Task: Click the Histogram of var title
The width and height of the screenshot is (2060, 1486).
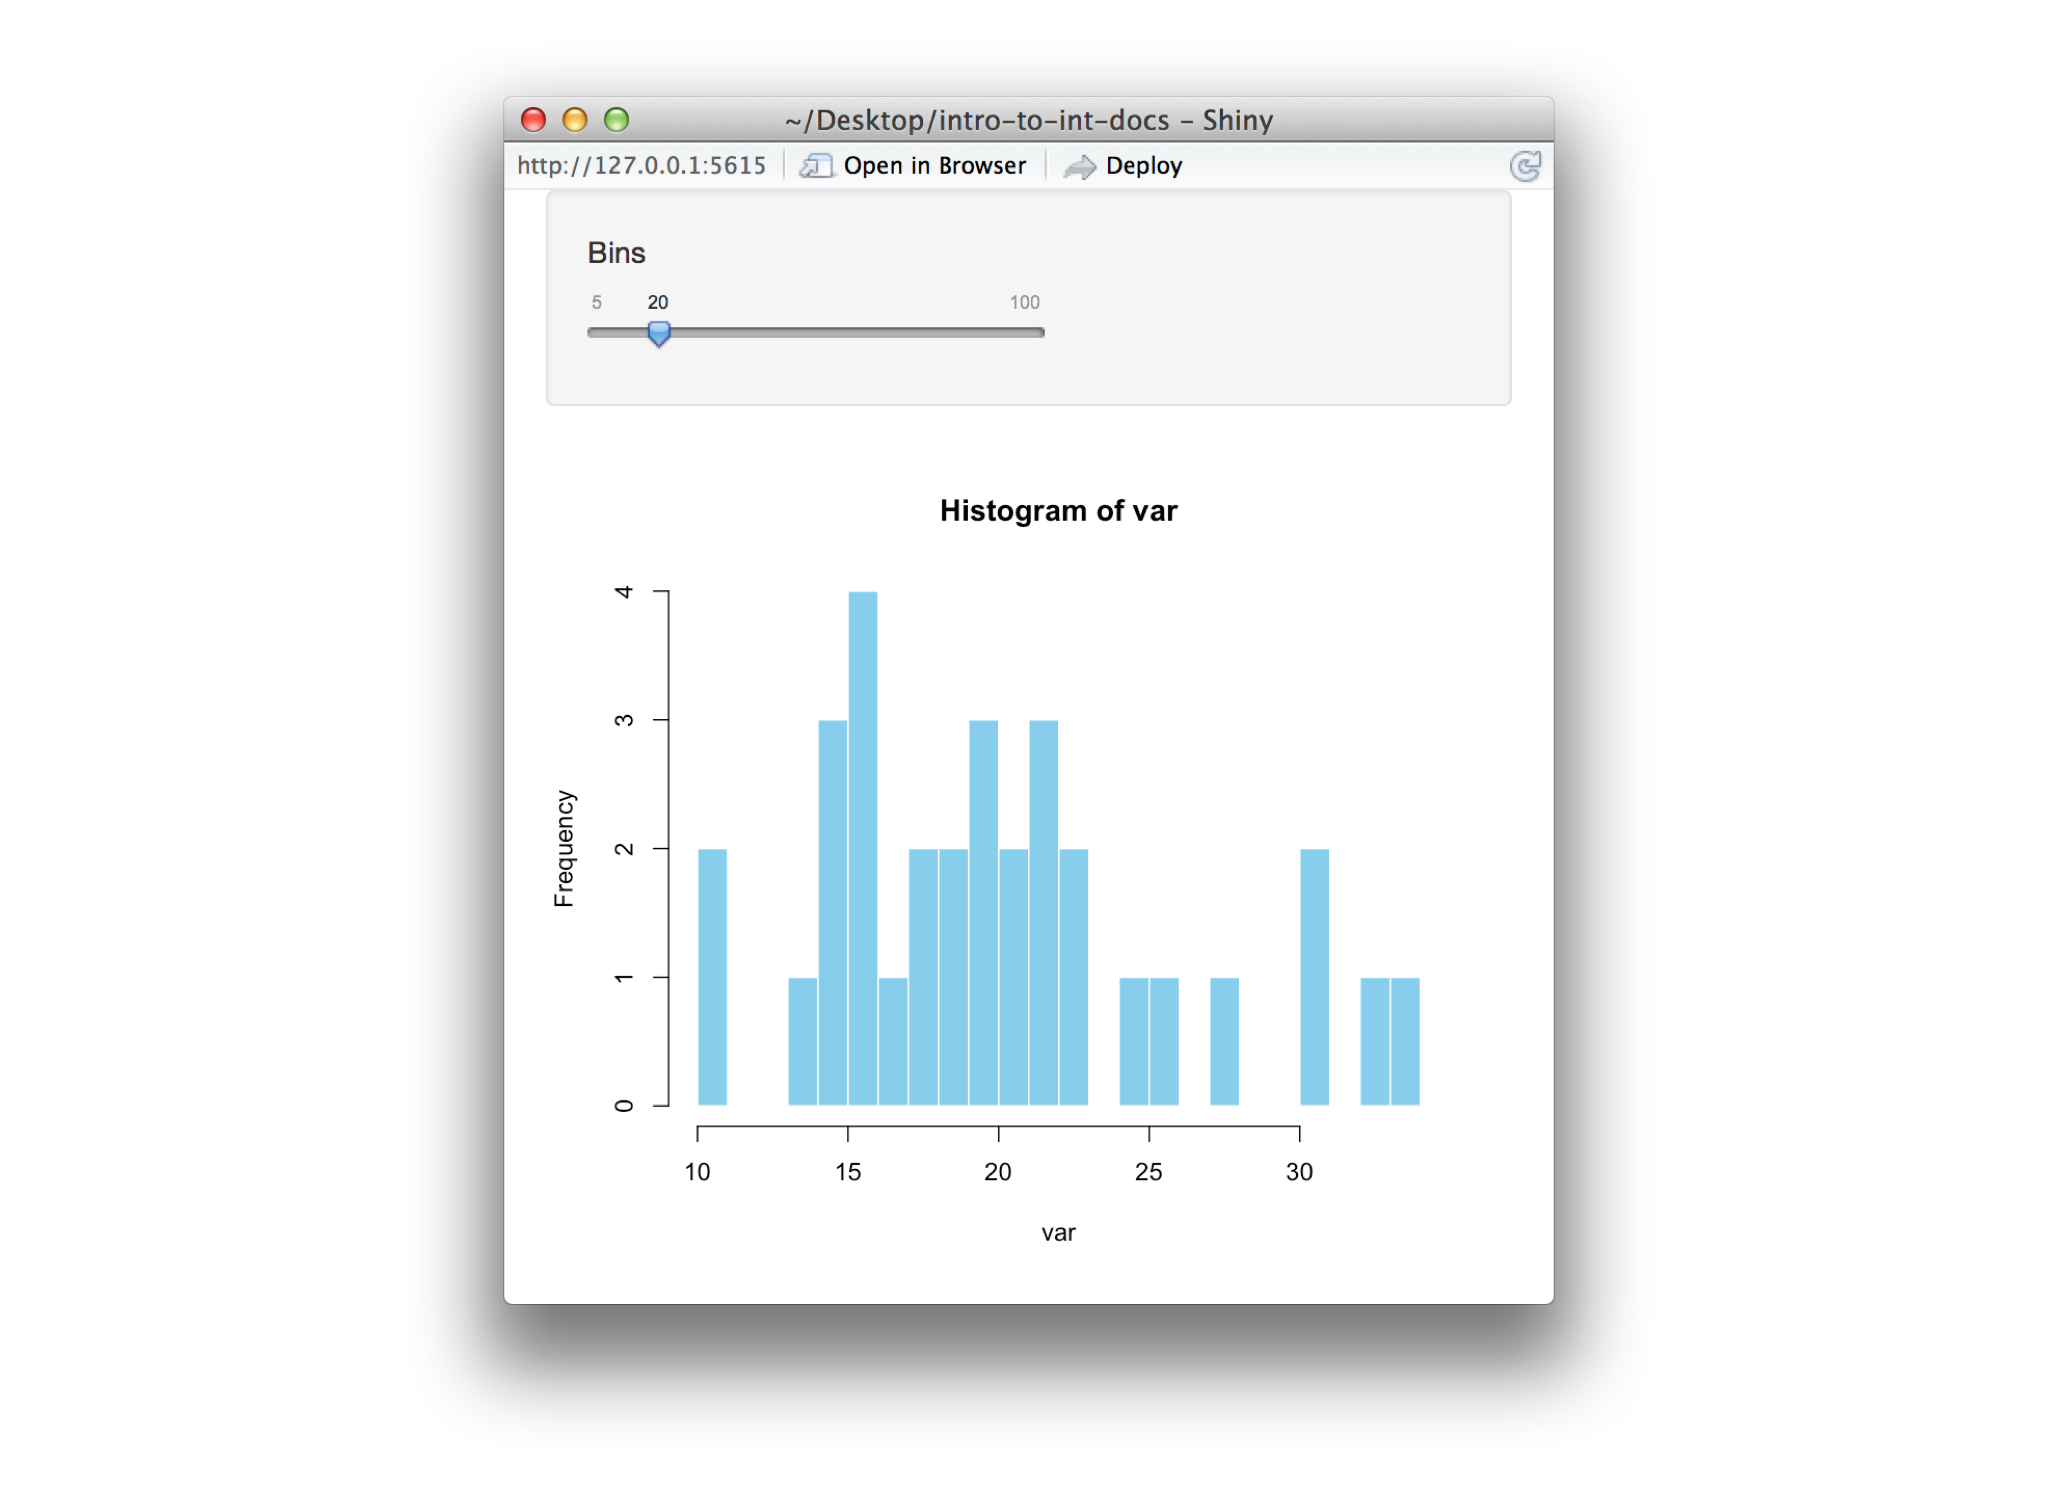Action: point(1058,510)
